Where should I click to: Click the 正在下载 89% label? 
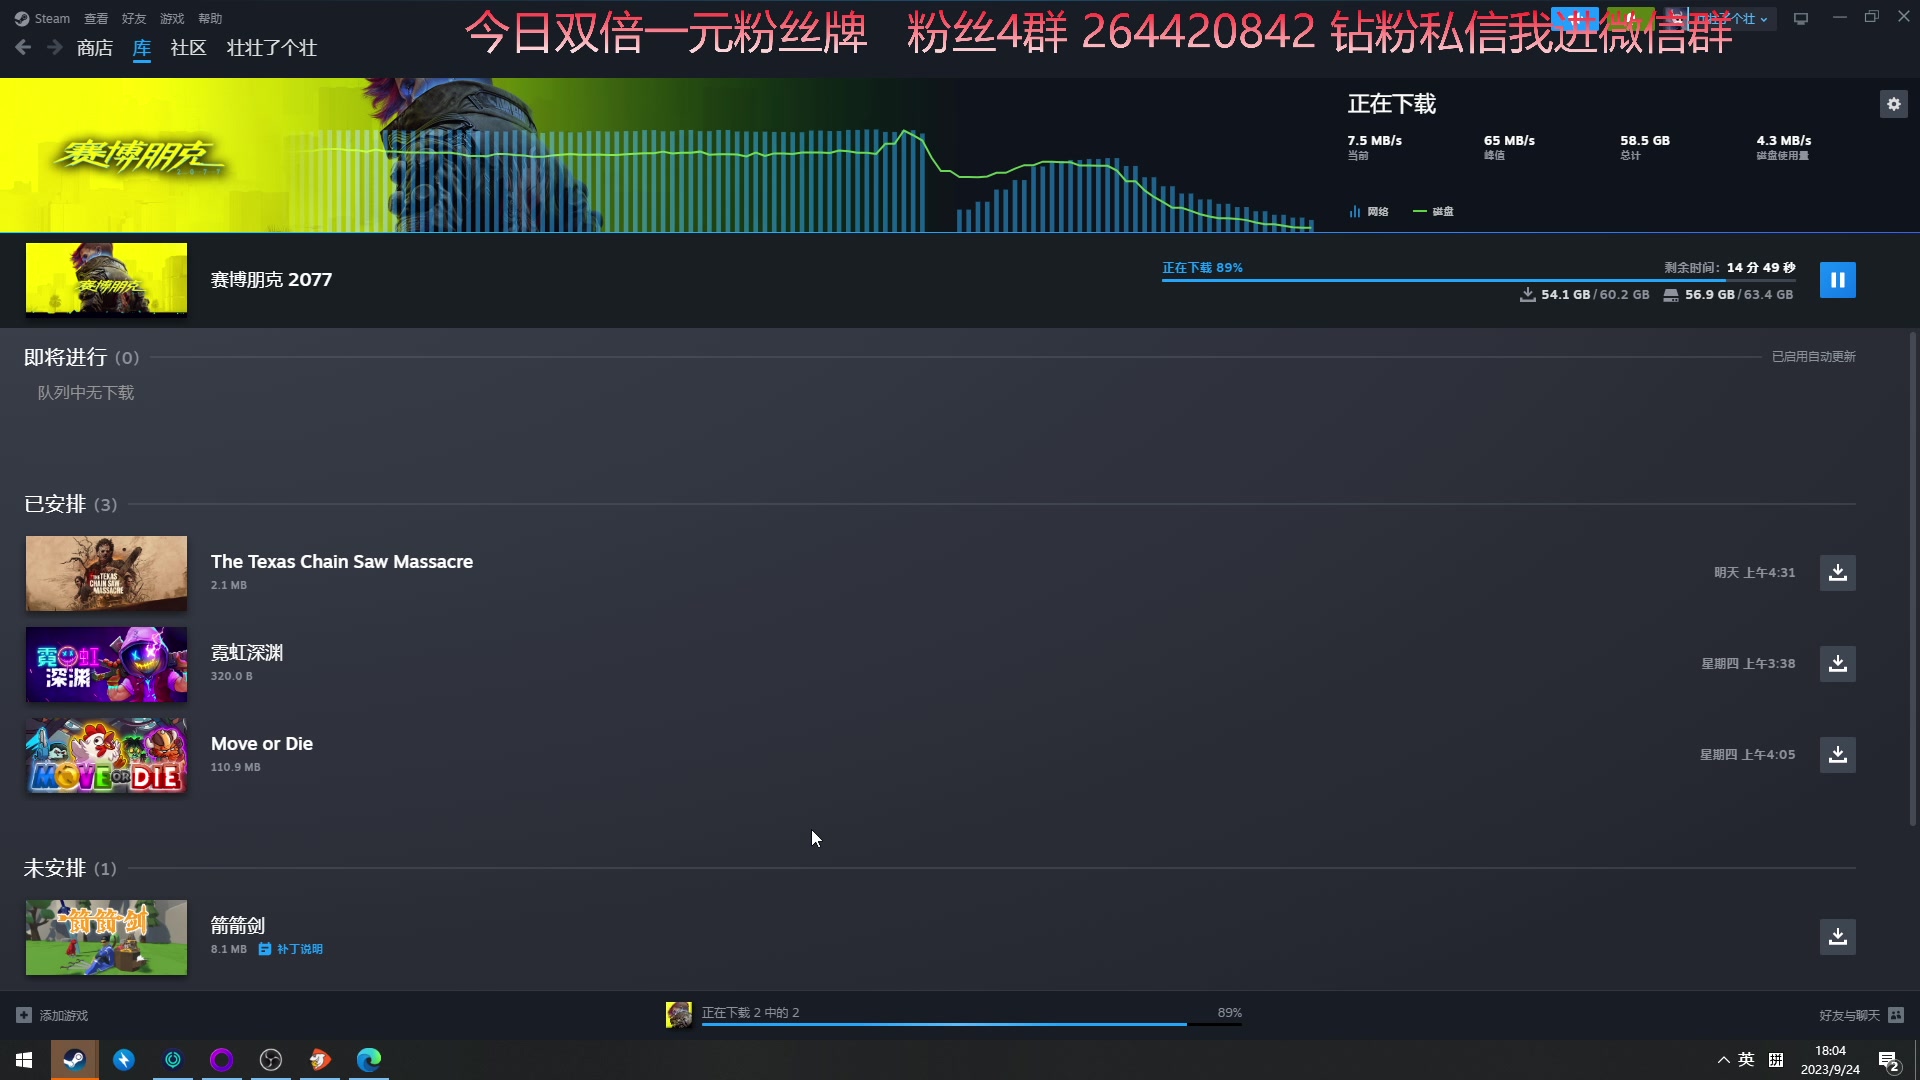[1202, 268]
